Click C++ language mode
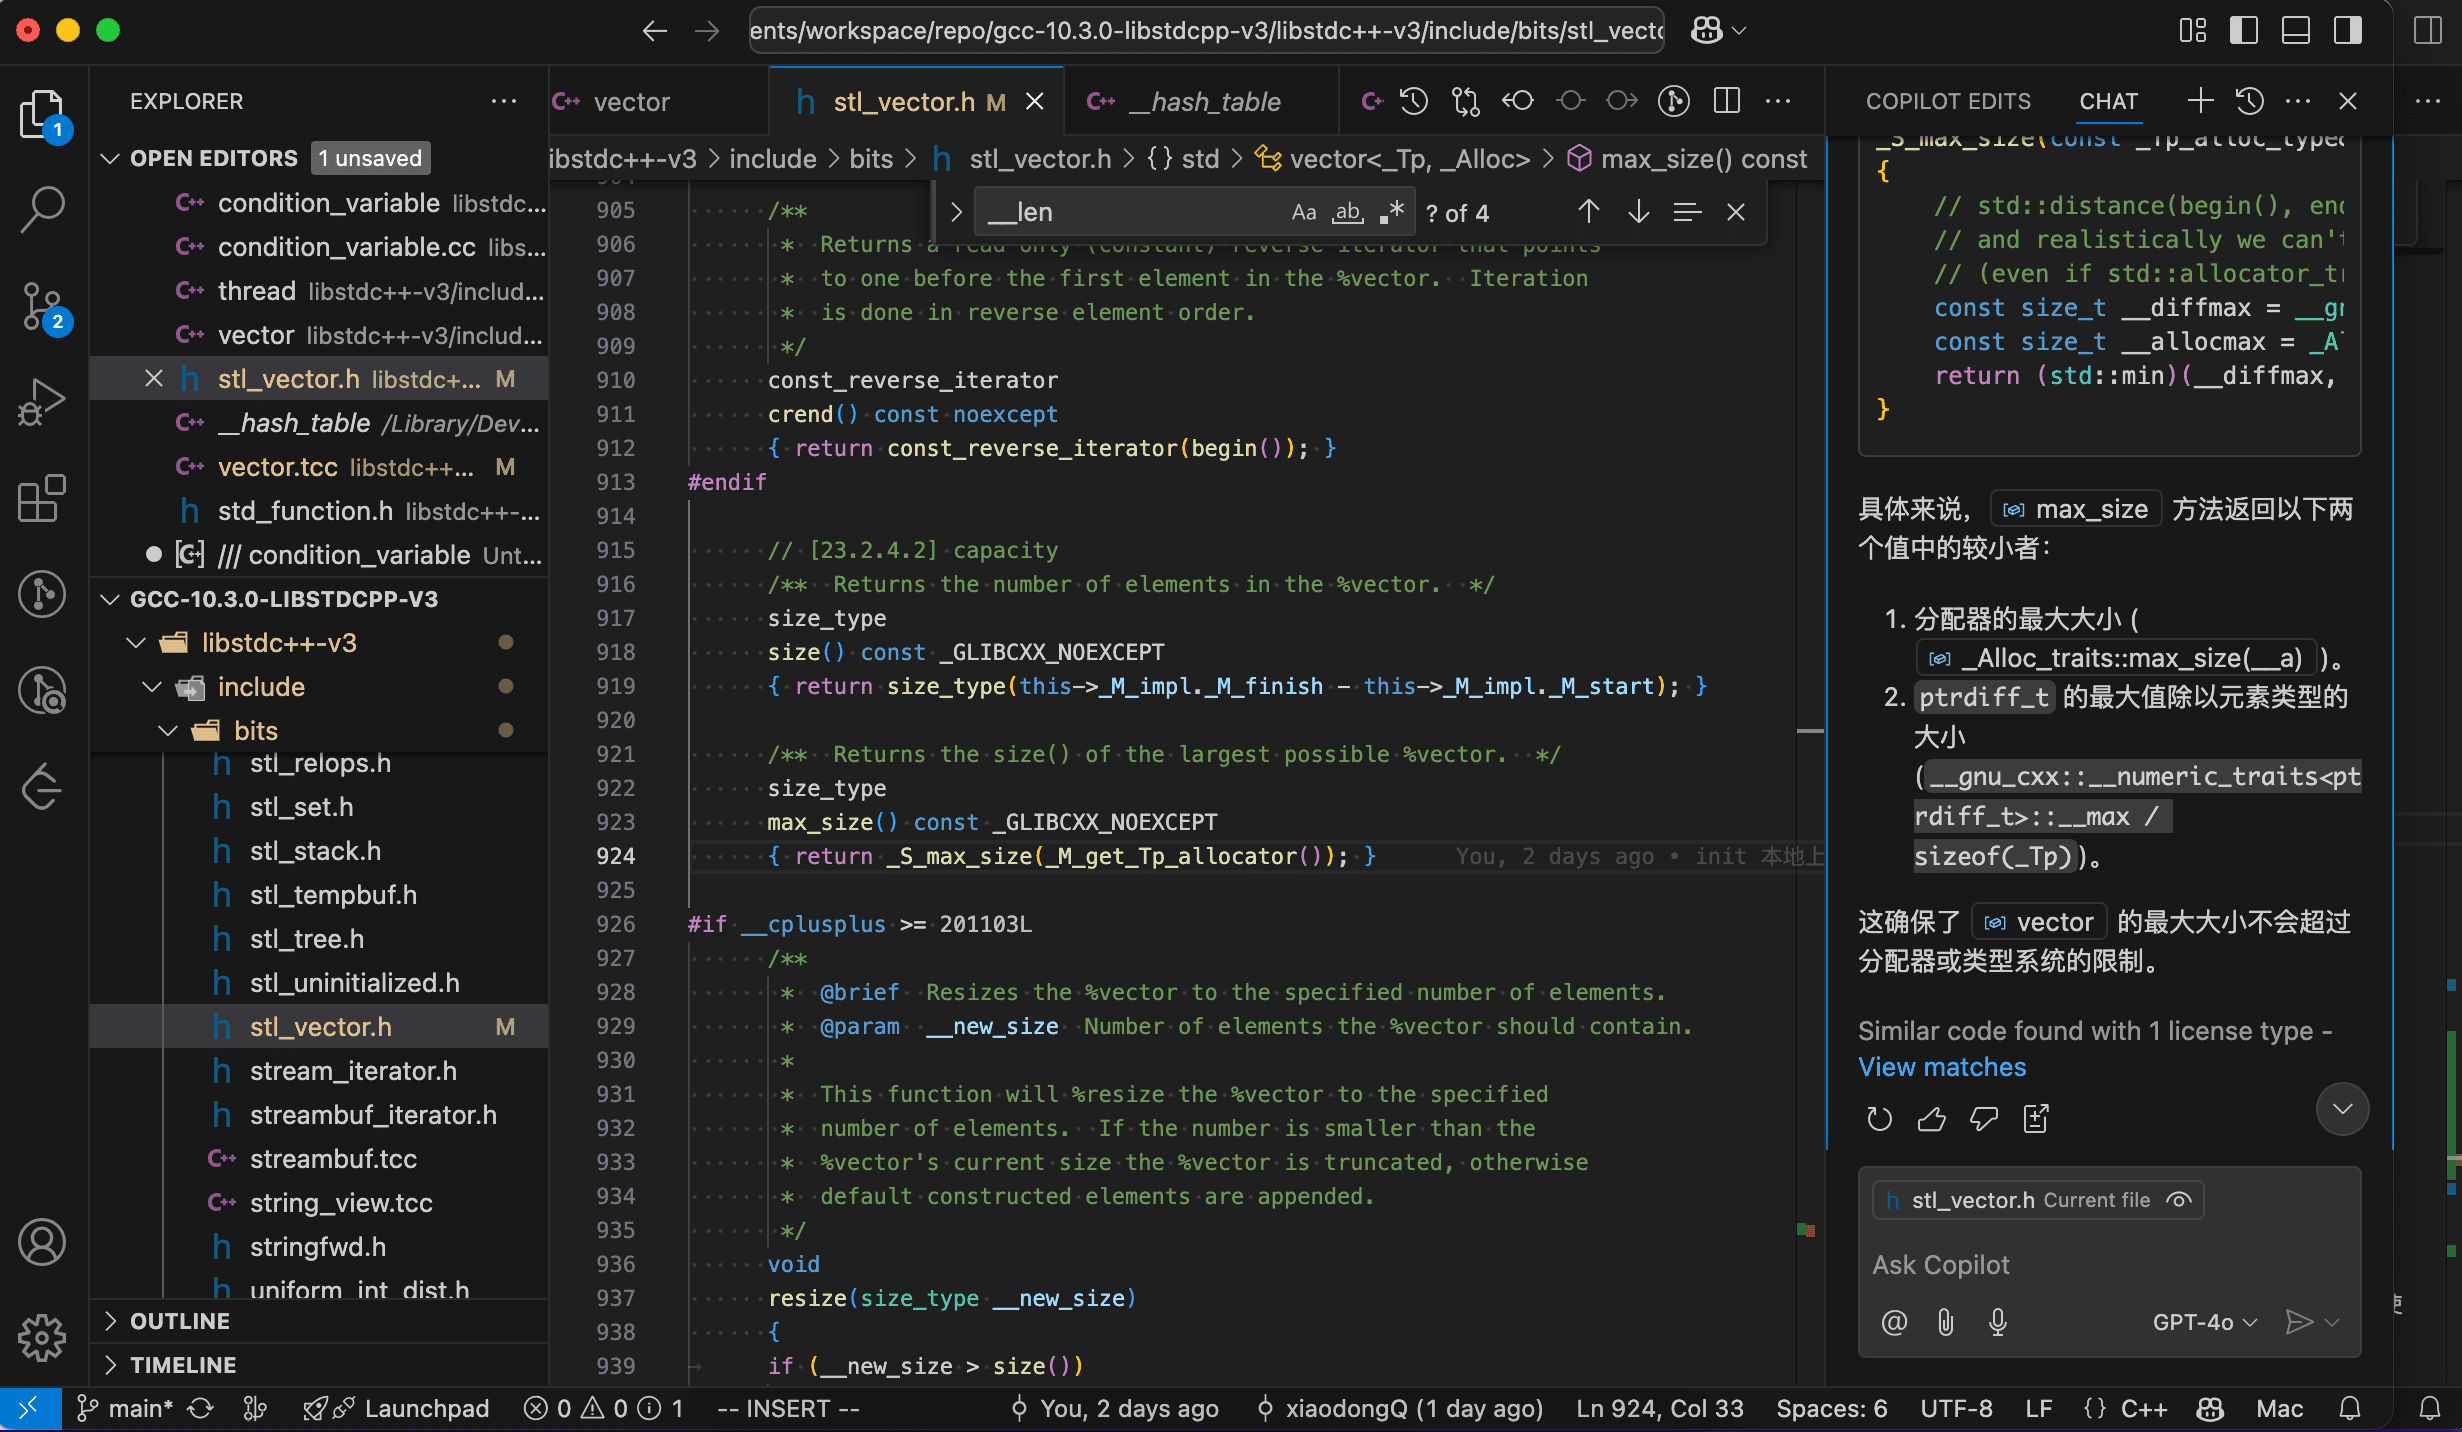This screenshot has height=1432, width=2462. coord(2144,1409)
